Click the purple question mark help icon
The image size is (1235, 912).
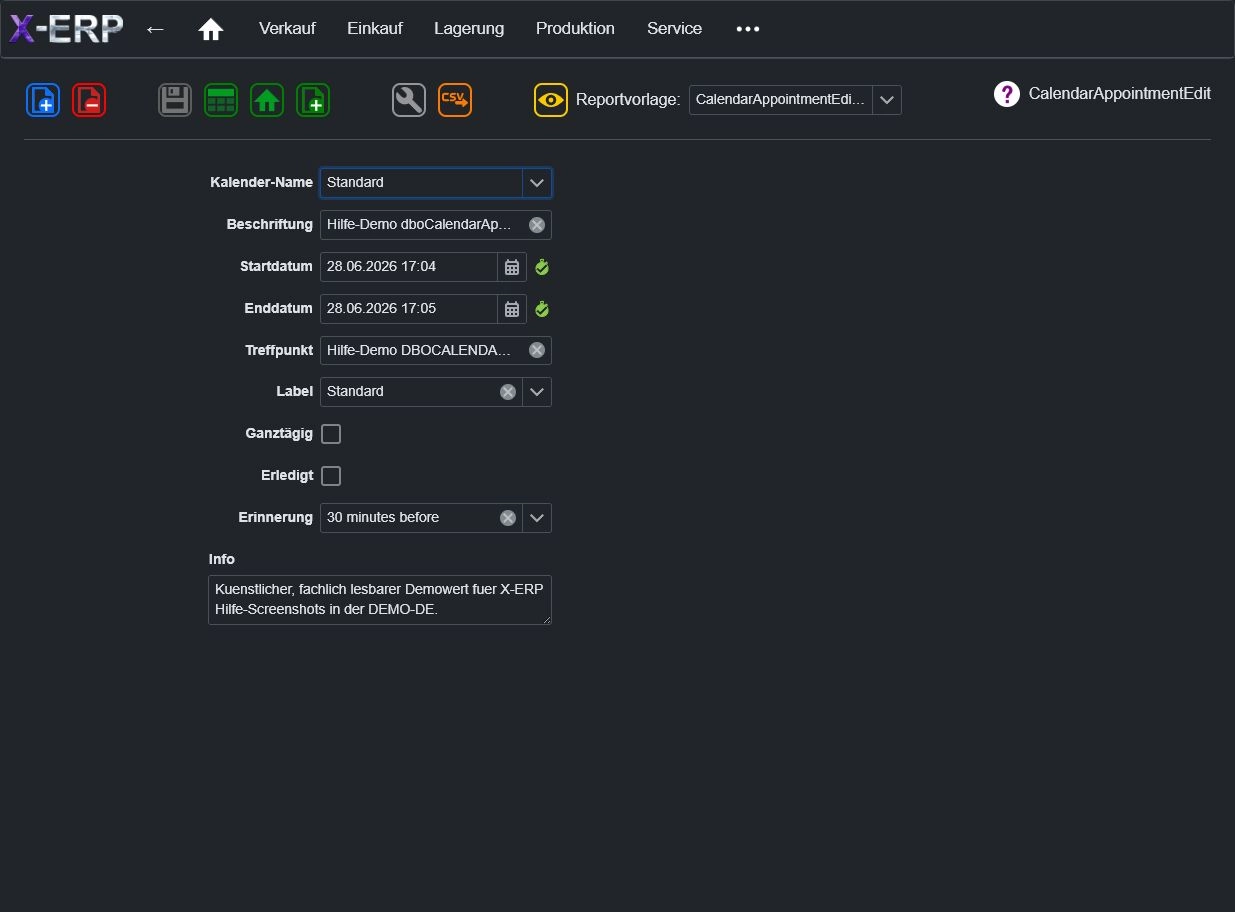[x=1006, y=94]
